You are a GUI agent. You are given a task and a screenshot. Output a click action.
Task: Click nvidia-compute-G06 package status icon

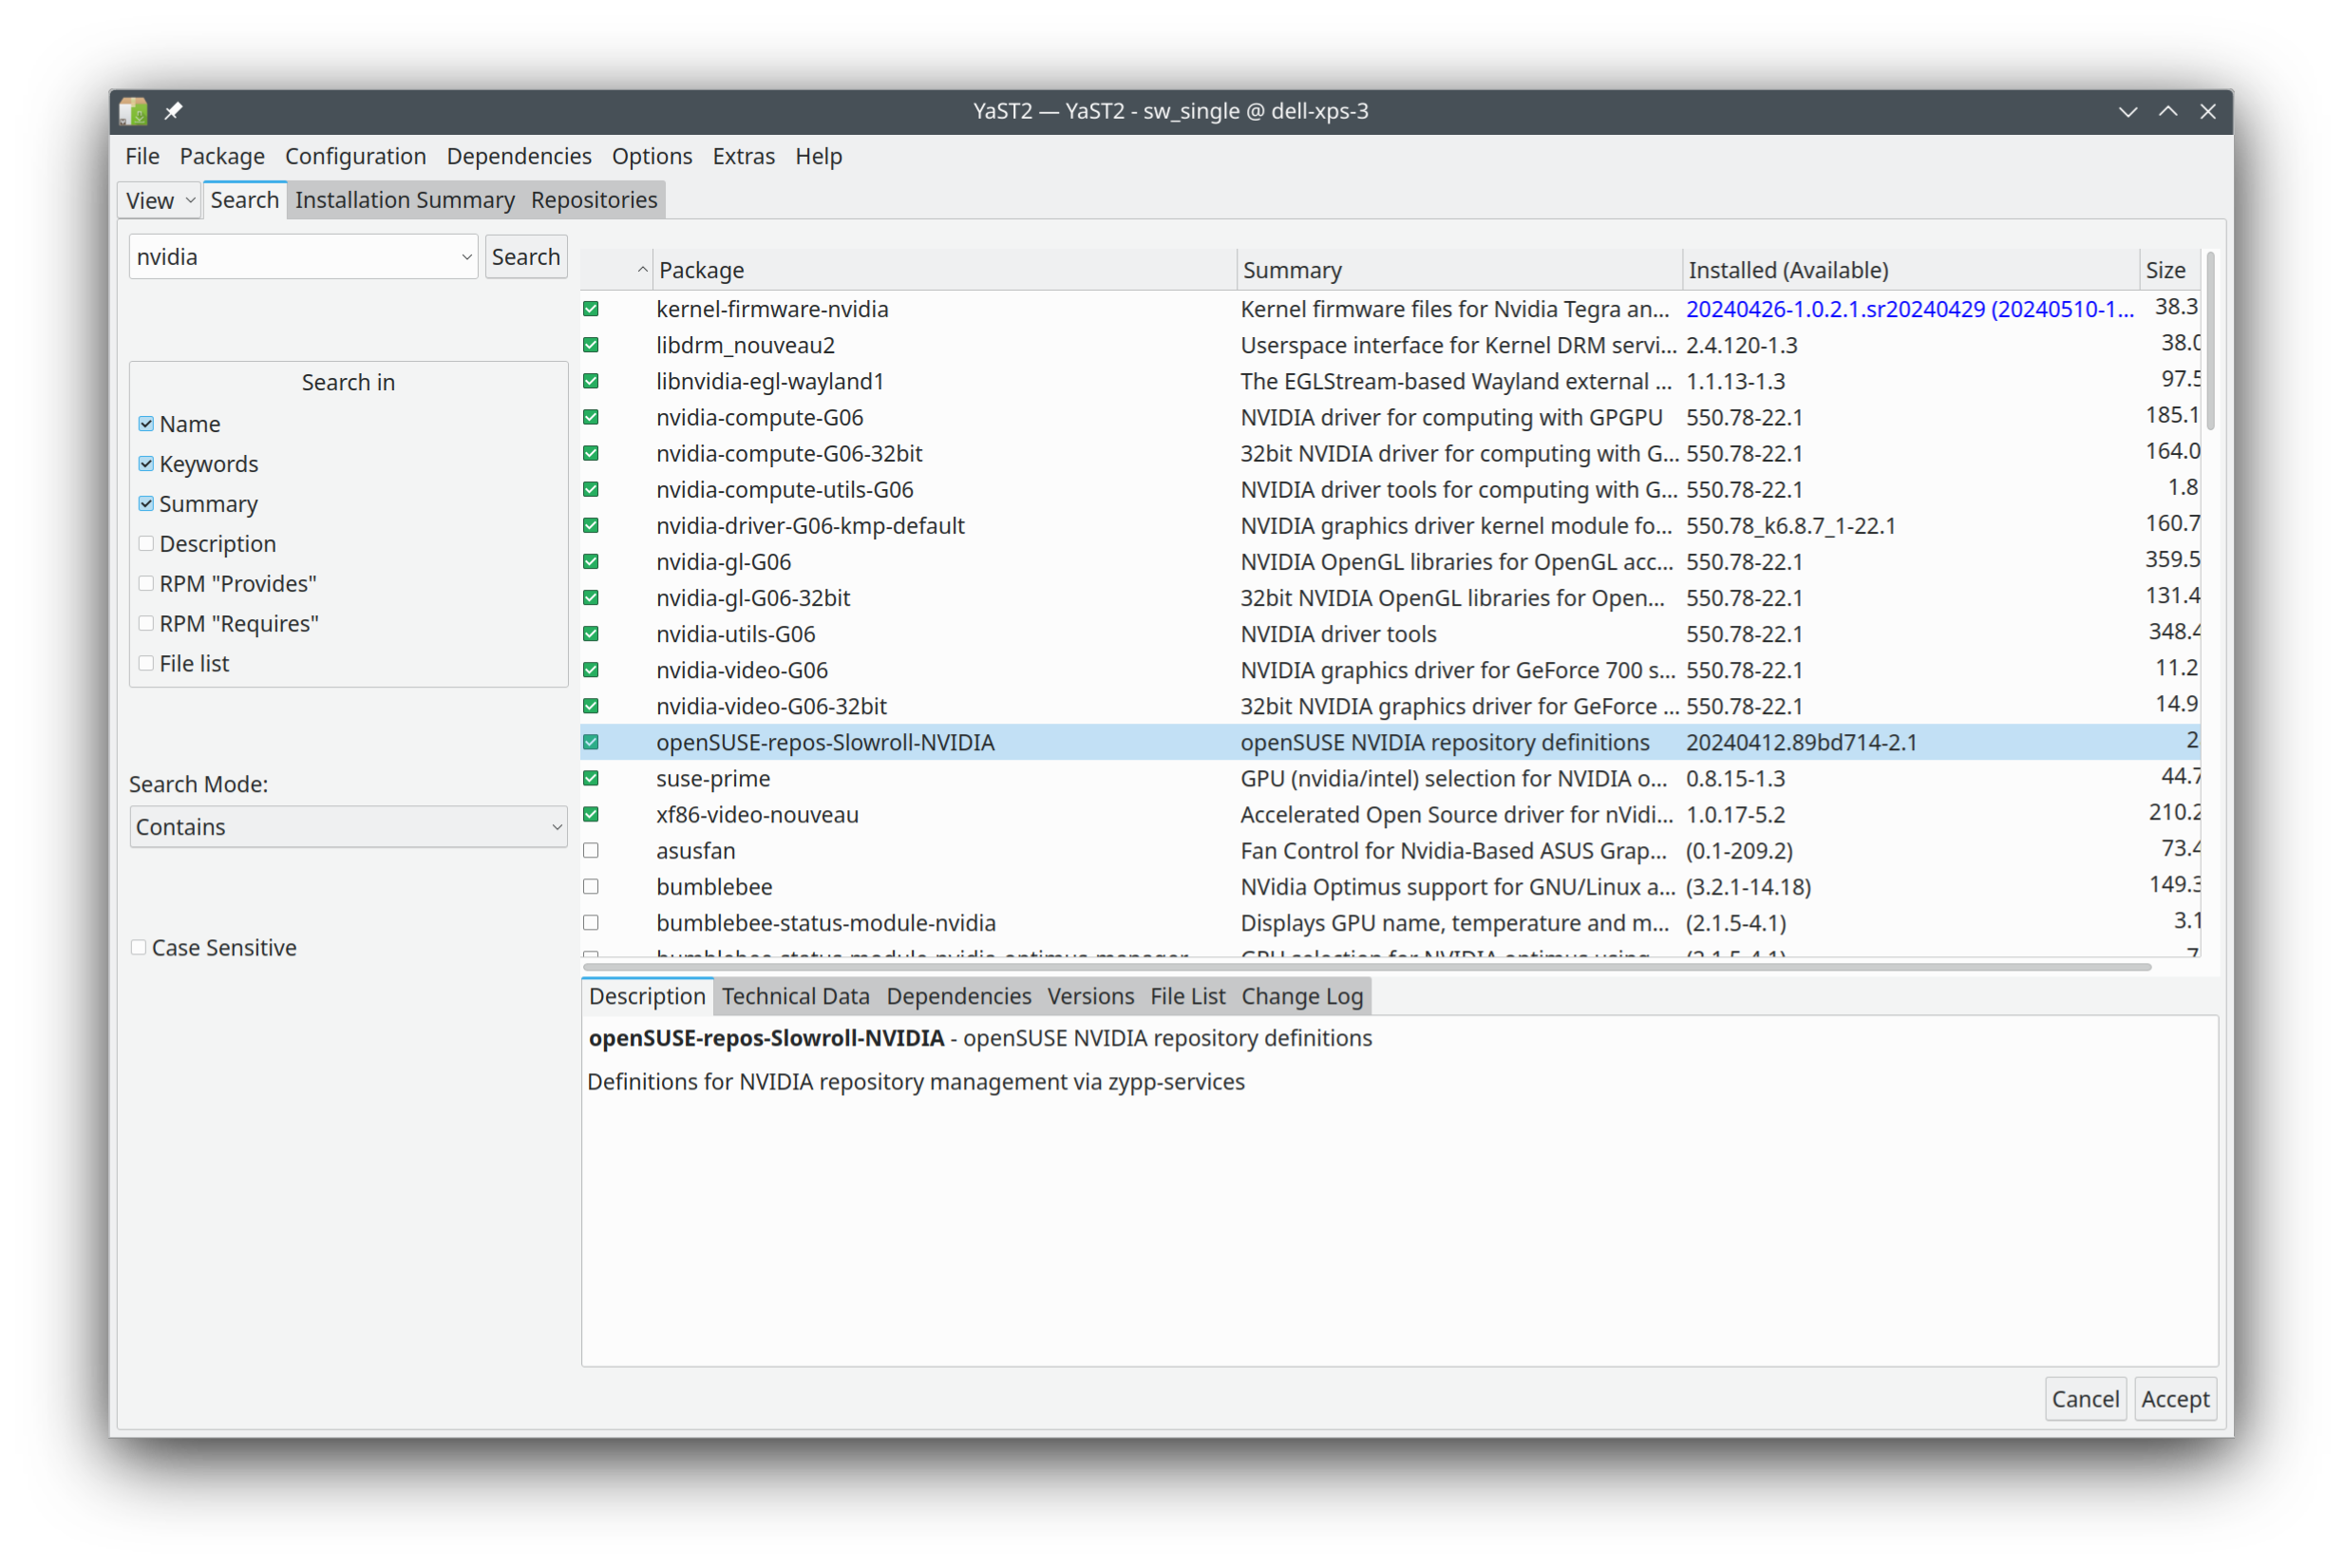point(591,417)
